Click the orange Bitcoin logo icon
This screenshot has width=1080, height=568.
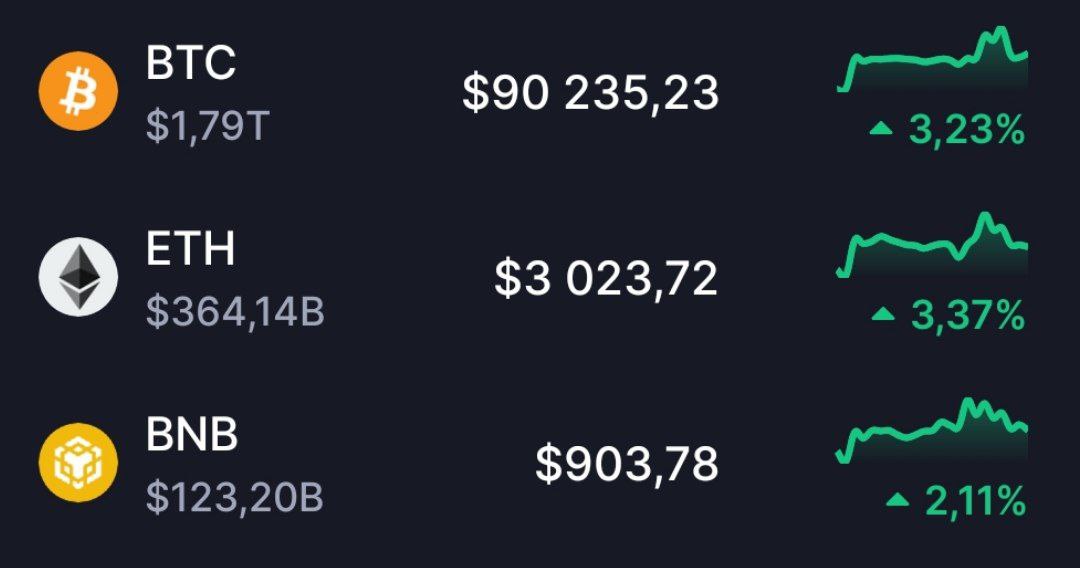click(x=78, y=92)
